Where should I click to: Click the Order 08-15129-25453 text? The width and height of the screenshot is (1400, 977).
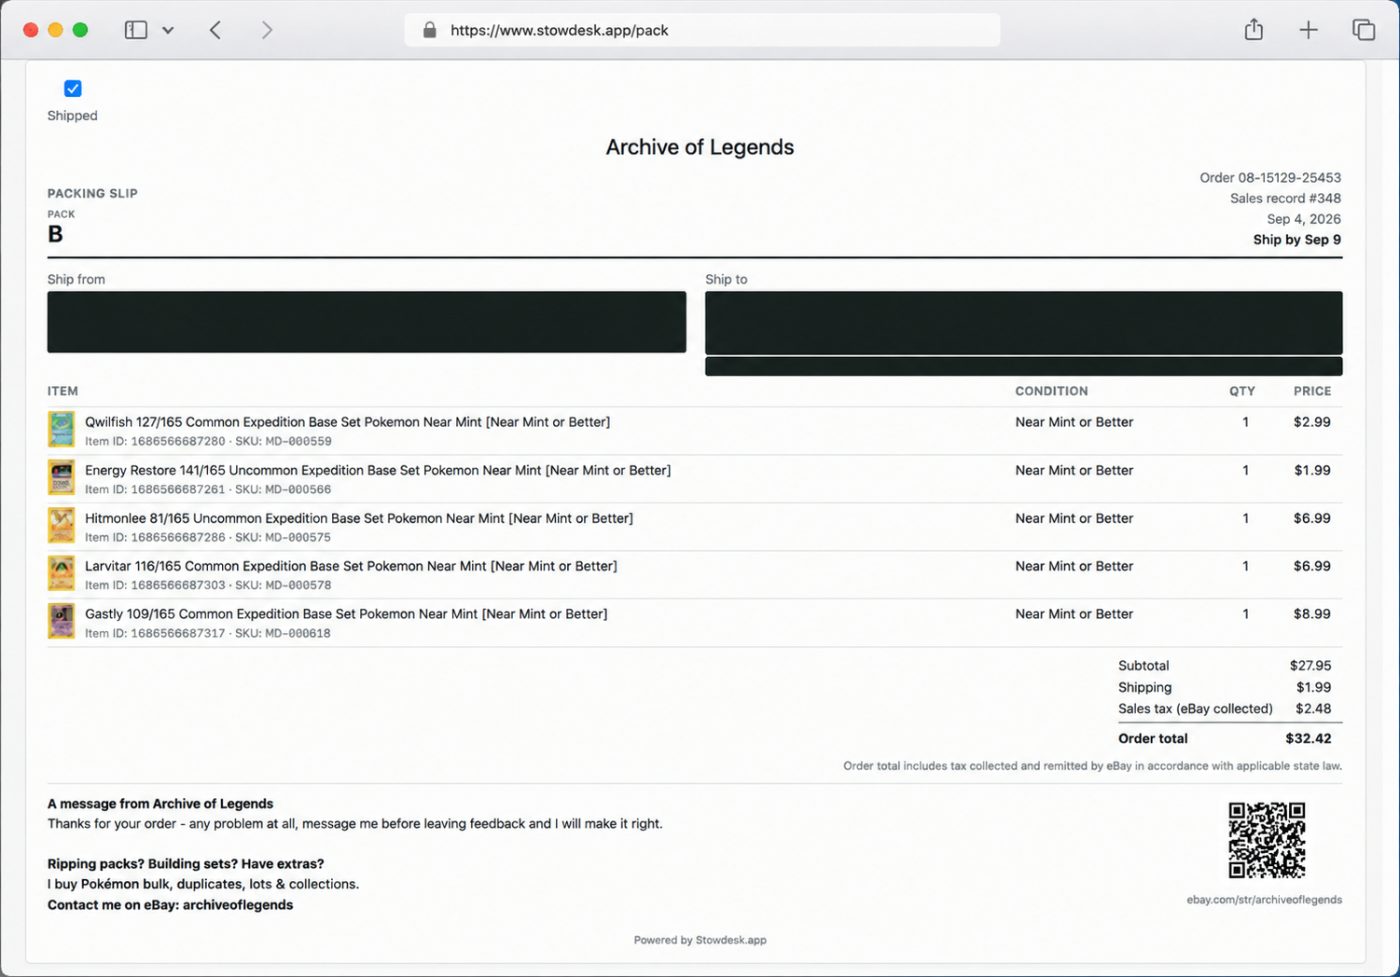tap(1270, 178)
